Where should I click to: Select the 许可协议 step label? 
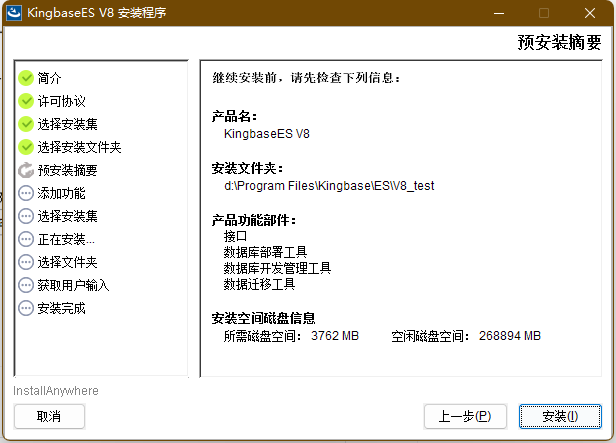[62, 101]
